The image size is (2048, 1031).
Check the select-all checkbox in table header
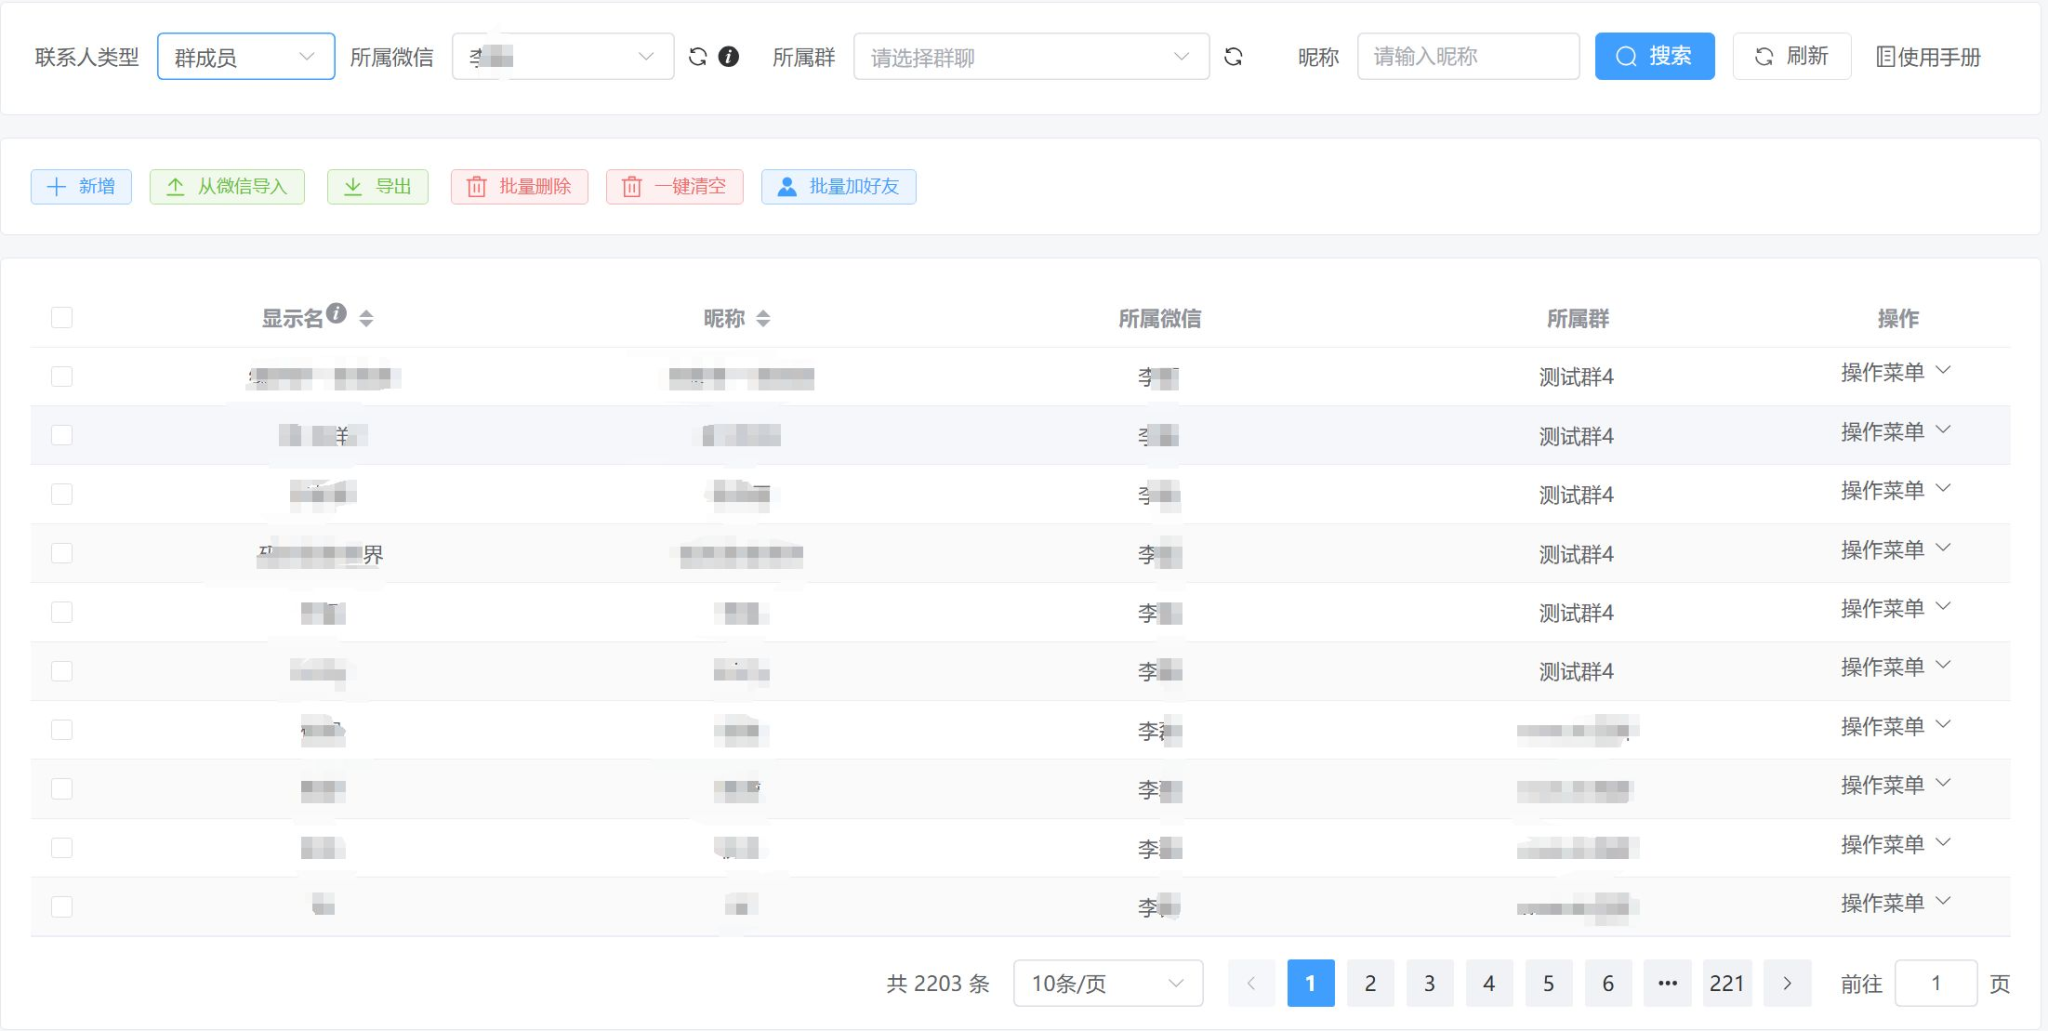(62, 317)
